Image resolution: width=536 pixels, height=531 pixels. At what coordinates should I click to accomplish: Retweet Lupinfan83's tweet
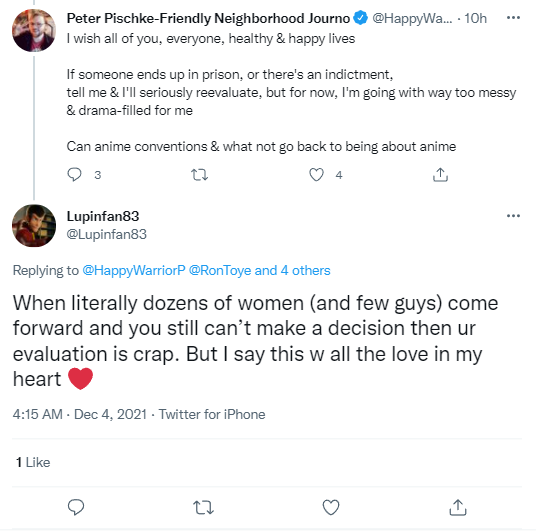[x=203, y=507]
